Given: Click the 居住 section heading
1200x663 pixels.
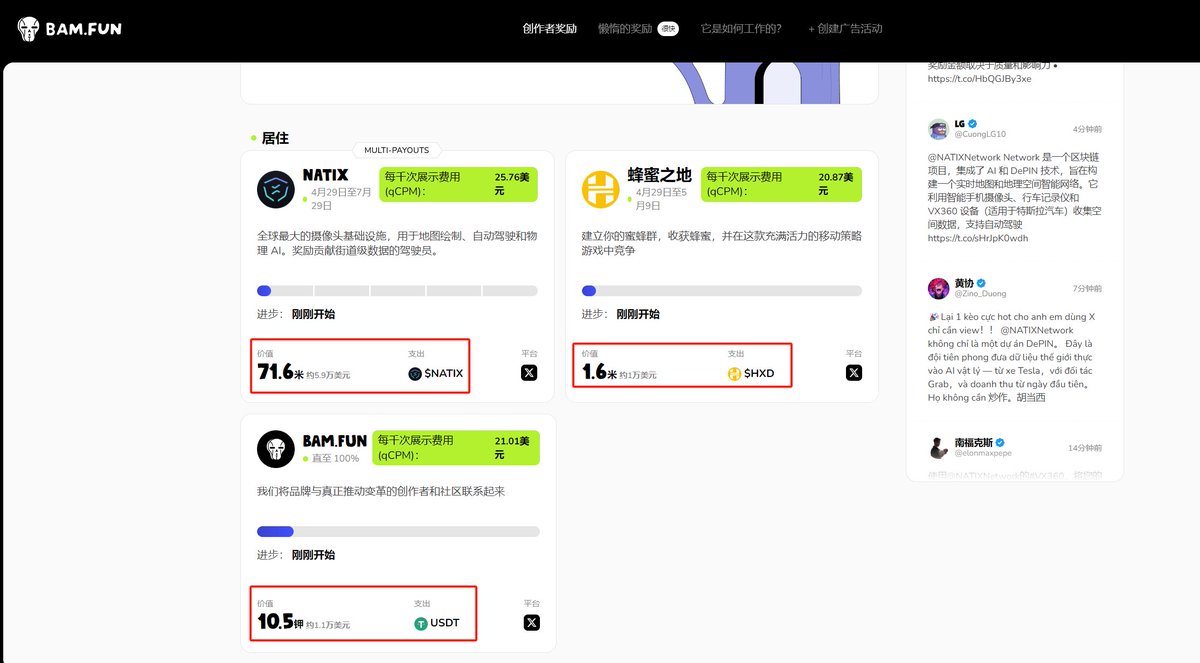Looking at the screenshot, I should click(x=275, y=138).
